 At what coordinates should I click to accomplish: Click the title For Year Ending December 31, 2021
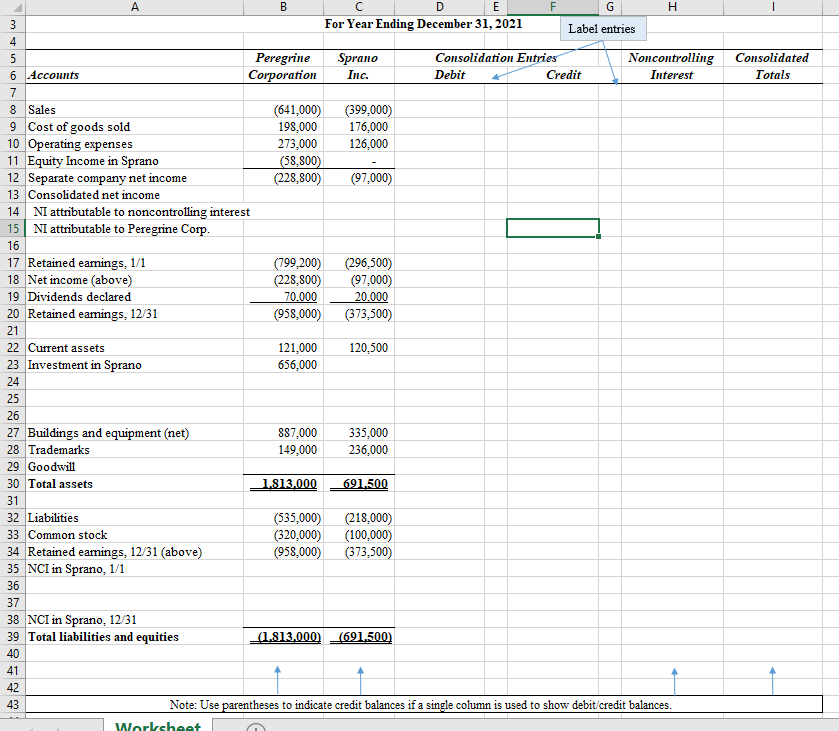pyautogui.click(x=423, y=24)
